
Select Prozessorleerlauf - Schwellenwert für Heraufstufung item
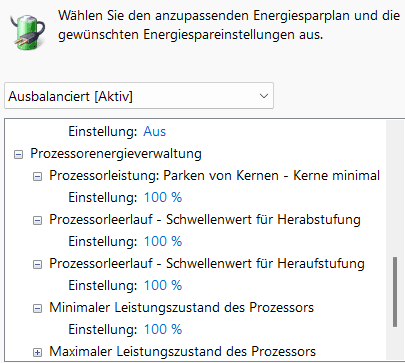click(x=207, y=264)
